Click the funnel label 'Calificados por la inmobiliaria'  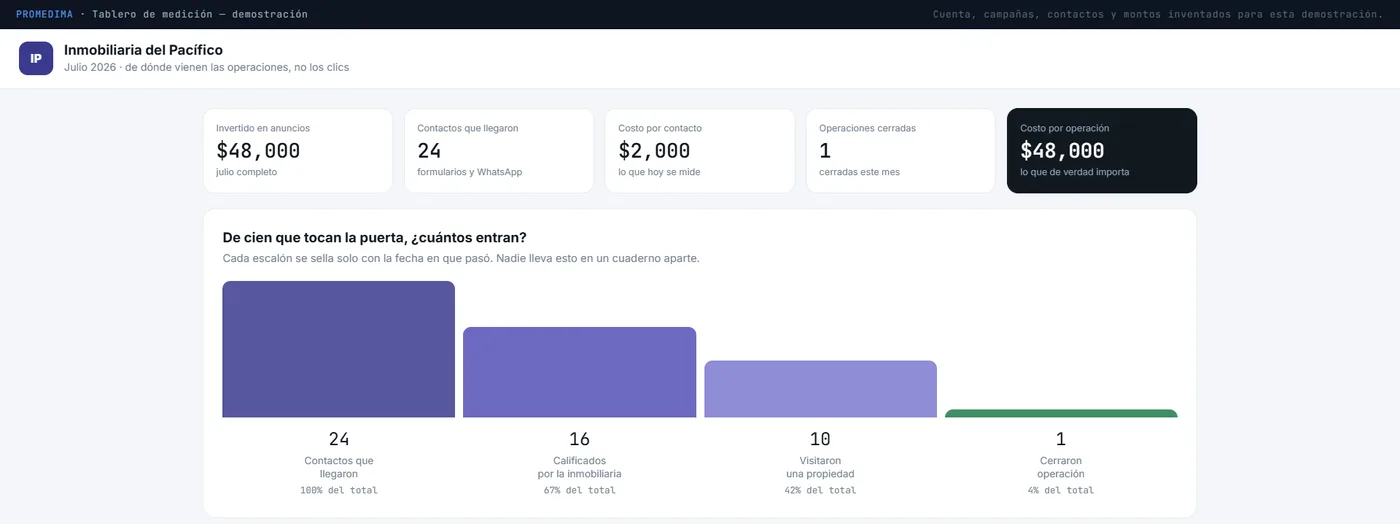point(579,467)
